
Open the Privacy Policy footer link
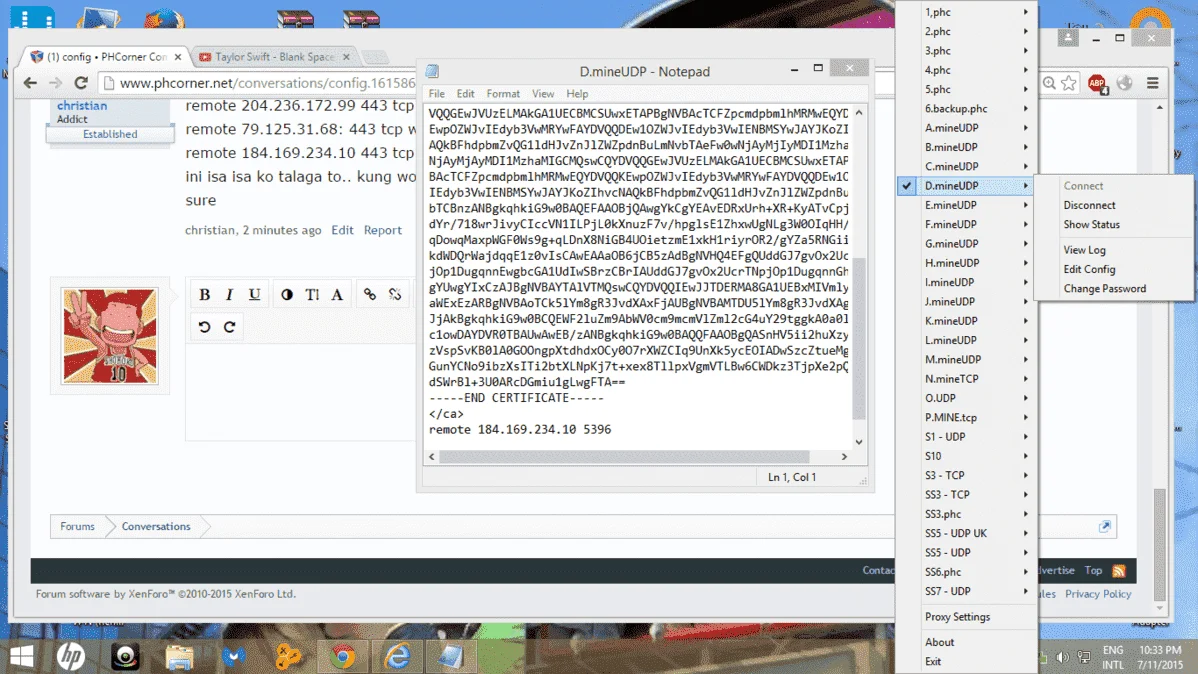coord(1098,594)
